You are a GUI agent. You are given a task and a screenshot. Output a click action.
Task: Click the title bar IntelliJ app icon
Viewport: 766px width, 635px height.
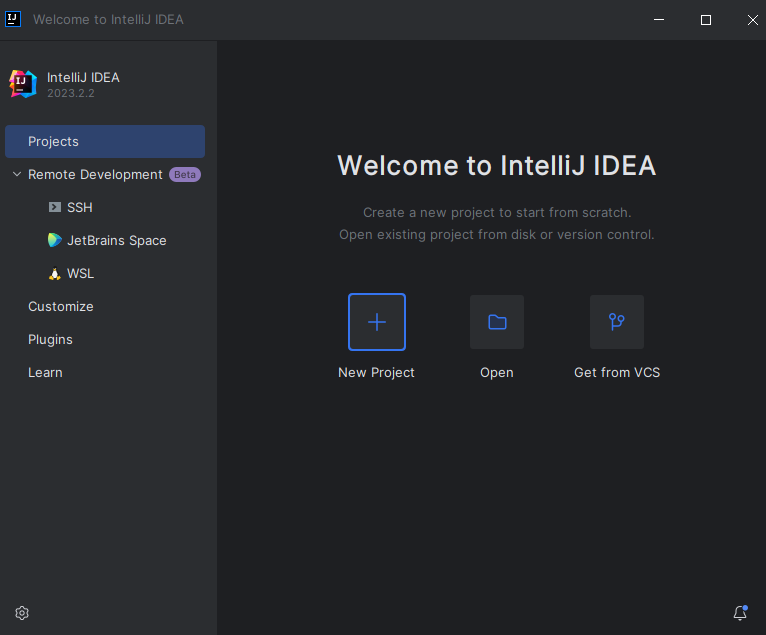(x=13, y=20)
